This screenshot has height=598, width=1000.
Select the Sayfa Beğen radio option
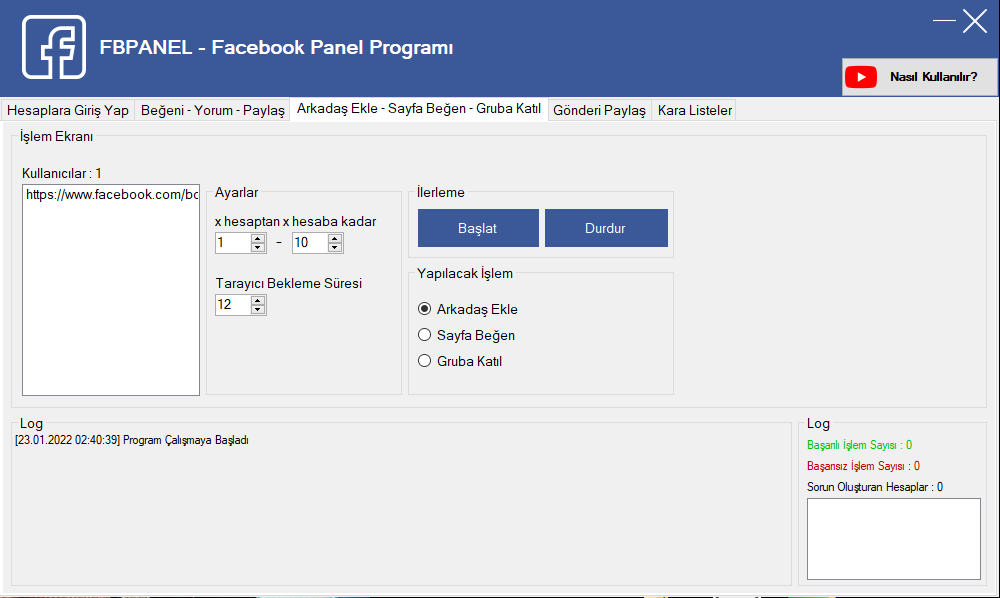425,335
